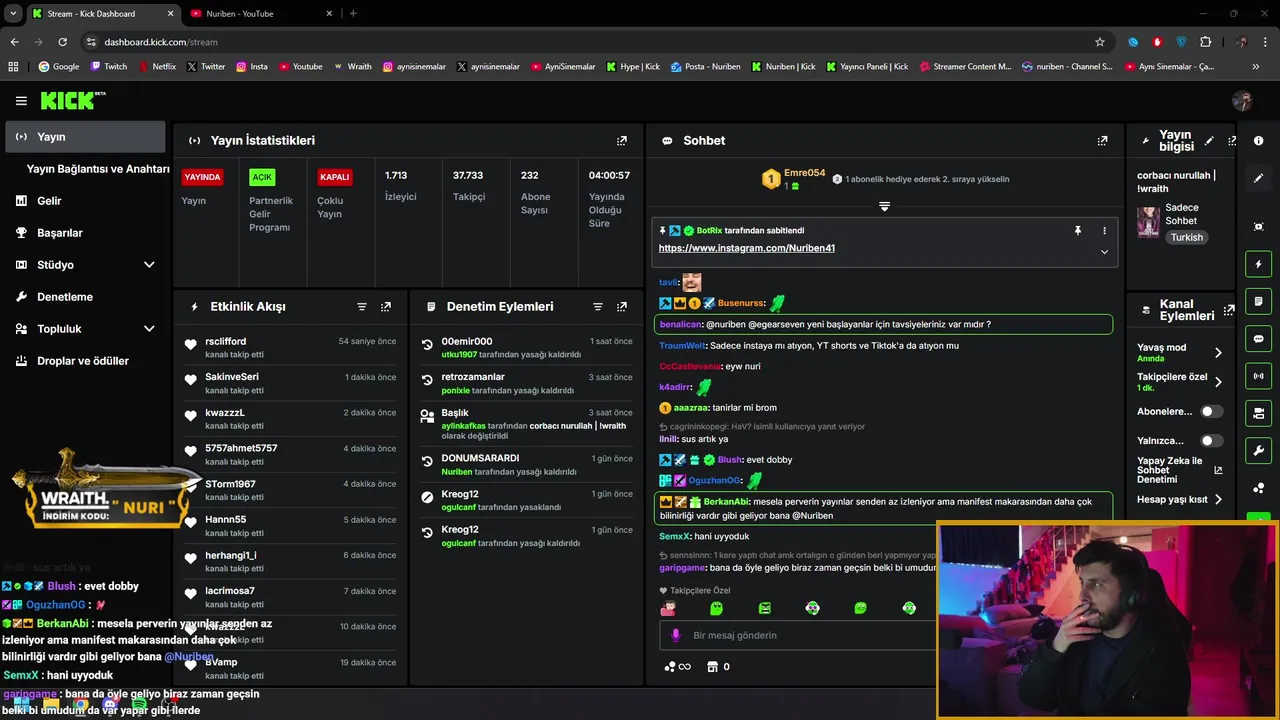Open Yavaş mod options arrow
Viewport: 1280px width, 720px height.
tap(1218, 353)
